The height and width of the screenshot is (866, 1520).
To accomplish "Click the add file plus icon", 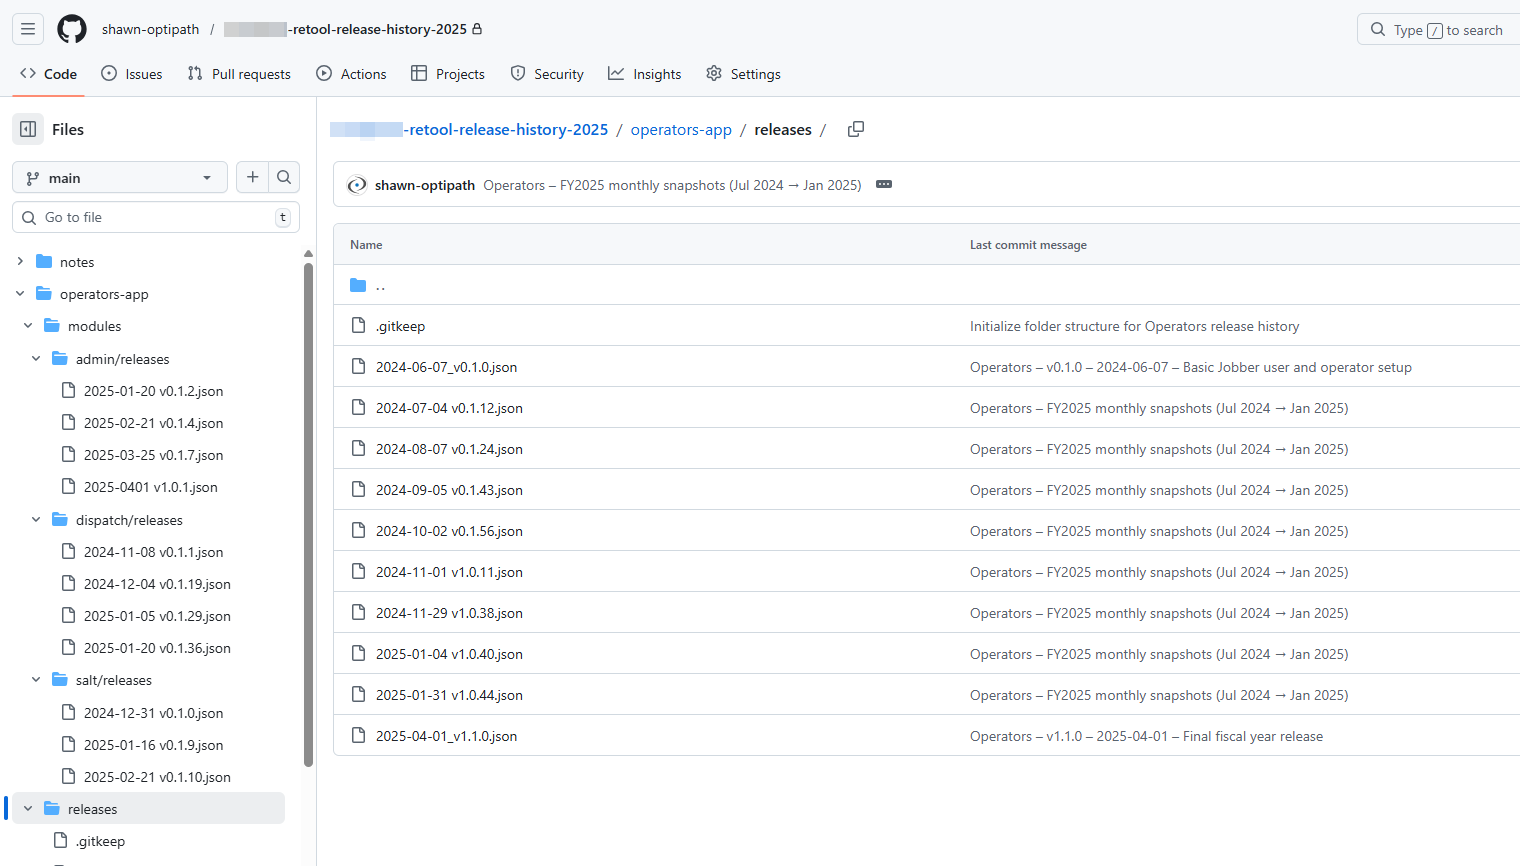I will (253, 177).
